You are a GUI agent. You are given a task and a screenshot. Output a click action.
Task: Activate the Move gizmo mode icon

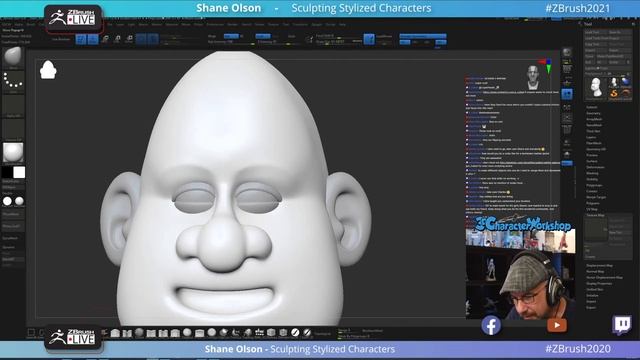pyautogui.click(x=105, y=39)
